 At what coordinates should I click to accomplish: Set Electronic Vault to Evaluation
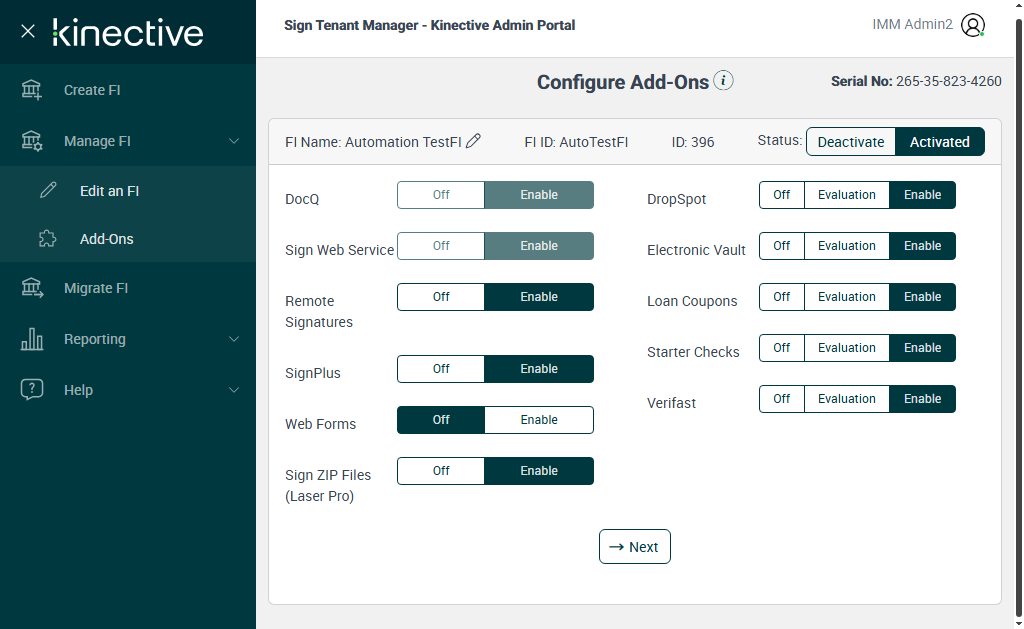(847, 246)
